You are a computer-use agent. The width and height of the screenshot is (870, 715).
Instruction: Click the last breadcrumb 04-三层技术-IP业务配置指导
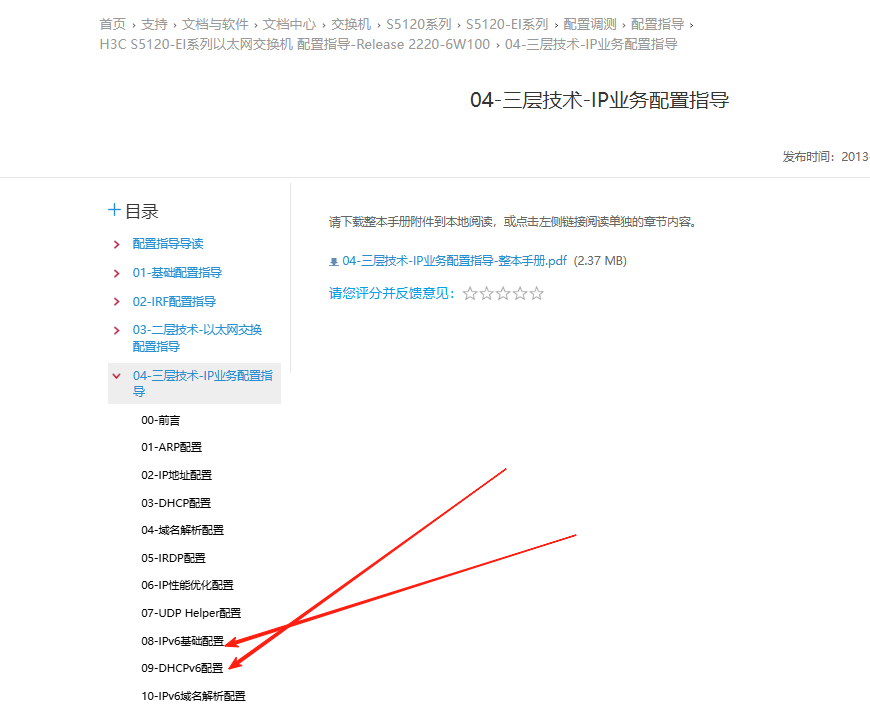click(591, 44)
